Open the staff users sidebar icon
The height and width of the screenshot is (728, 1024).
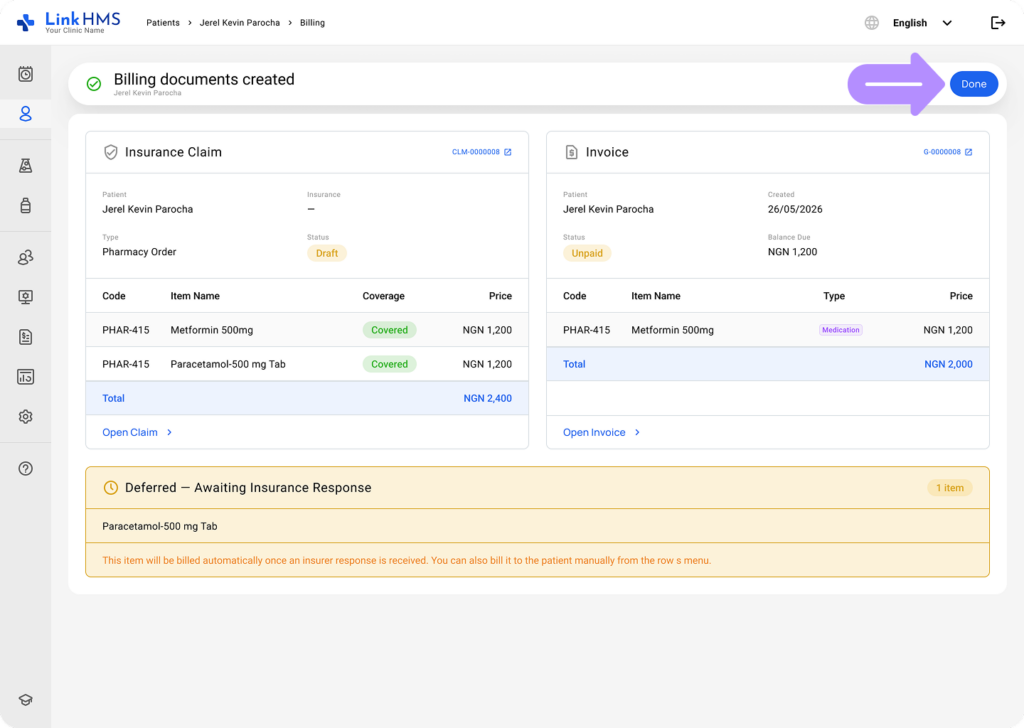(25, 257)
